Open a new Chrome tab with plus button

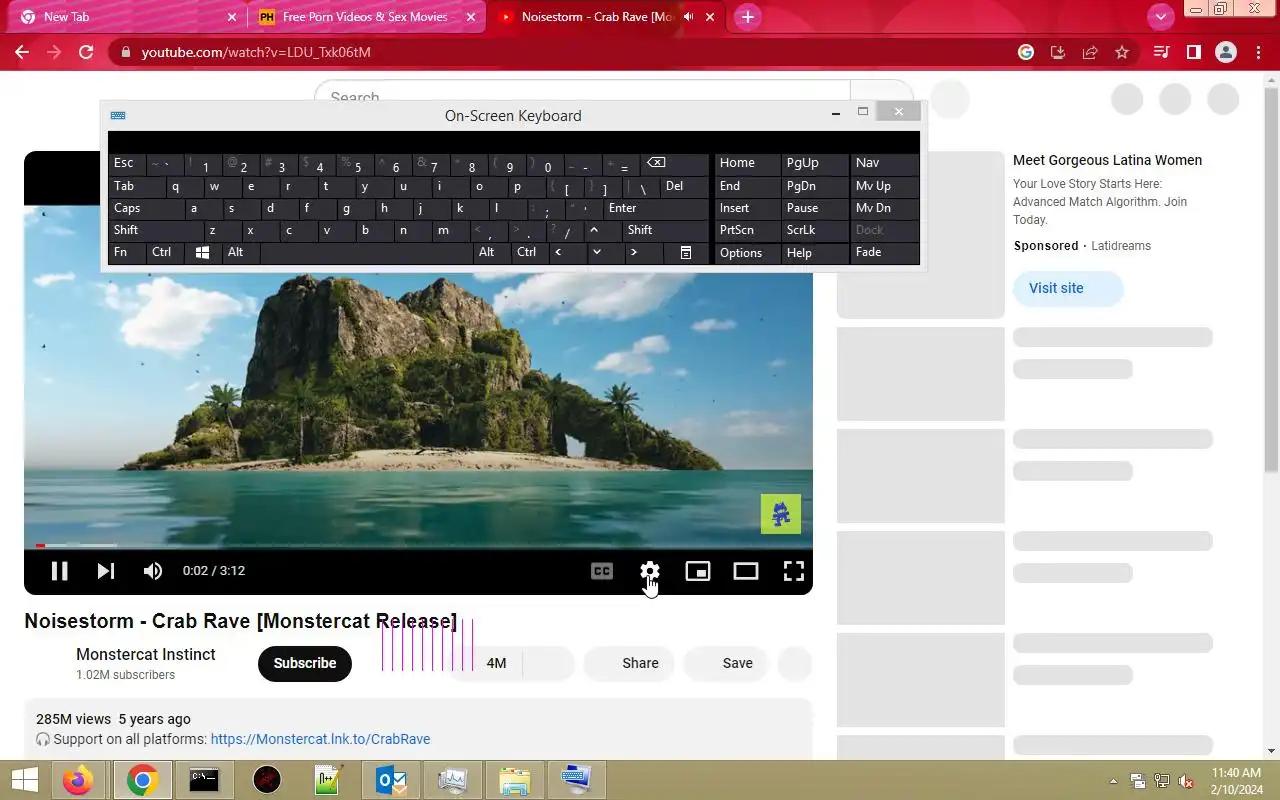click(747, 17)
